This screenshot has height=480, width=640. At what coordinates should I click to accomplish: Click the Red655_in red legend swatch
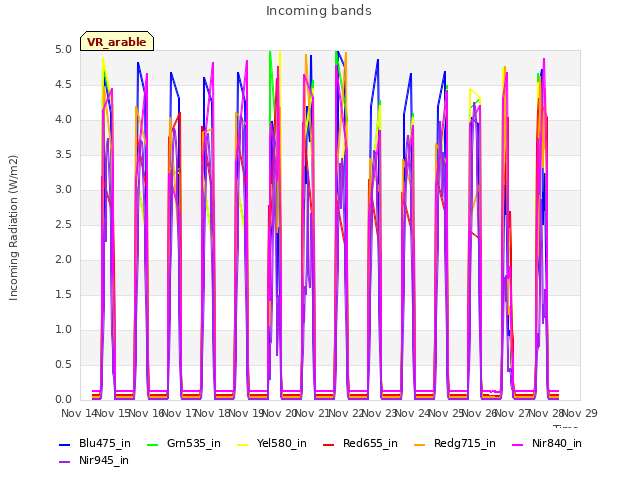(329, 445)
